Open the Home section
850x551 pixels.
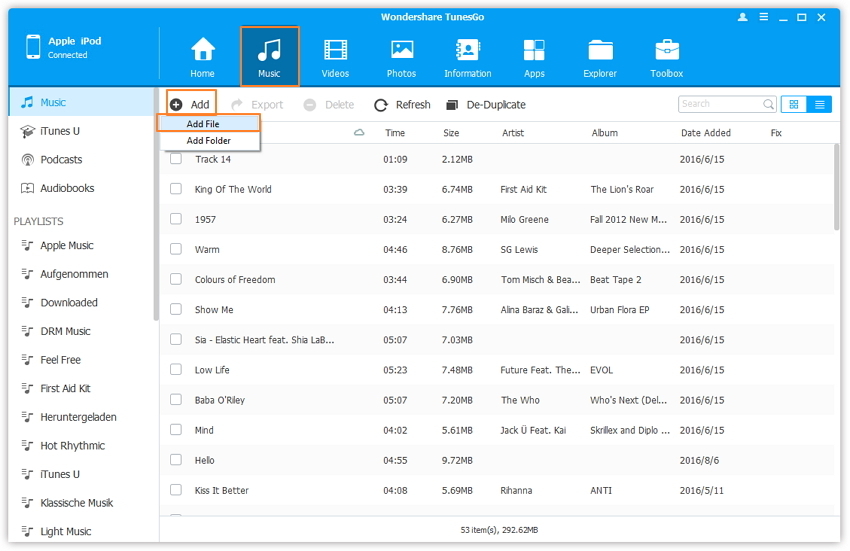tap(203, 57)
